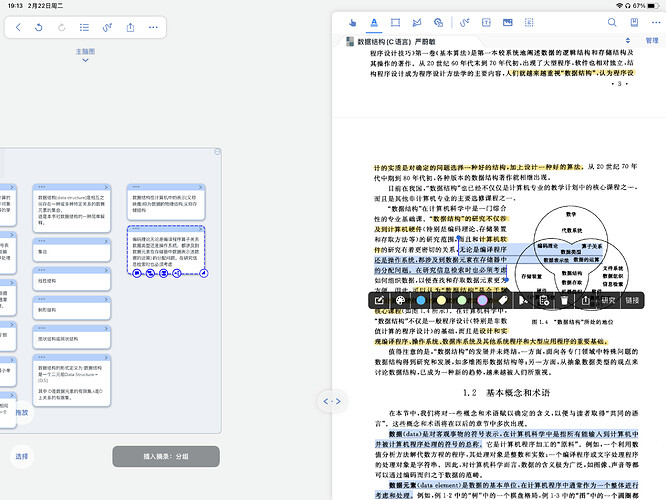Tap the Wi-Fi status icon

click(619, 6)
